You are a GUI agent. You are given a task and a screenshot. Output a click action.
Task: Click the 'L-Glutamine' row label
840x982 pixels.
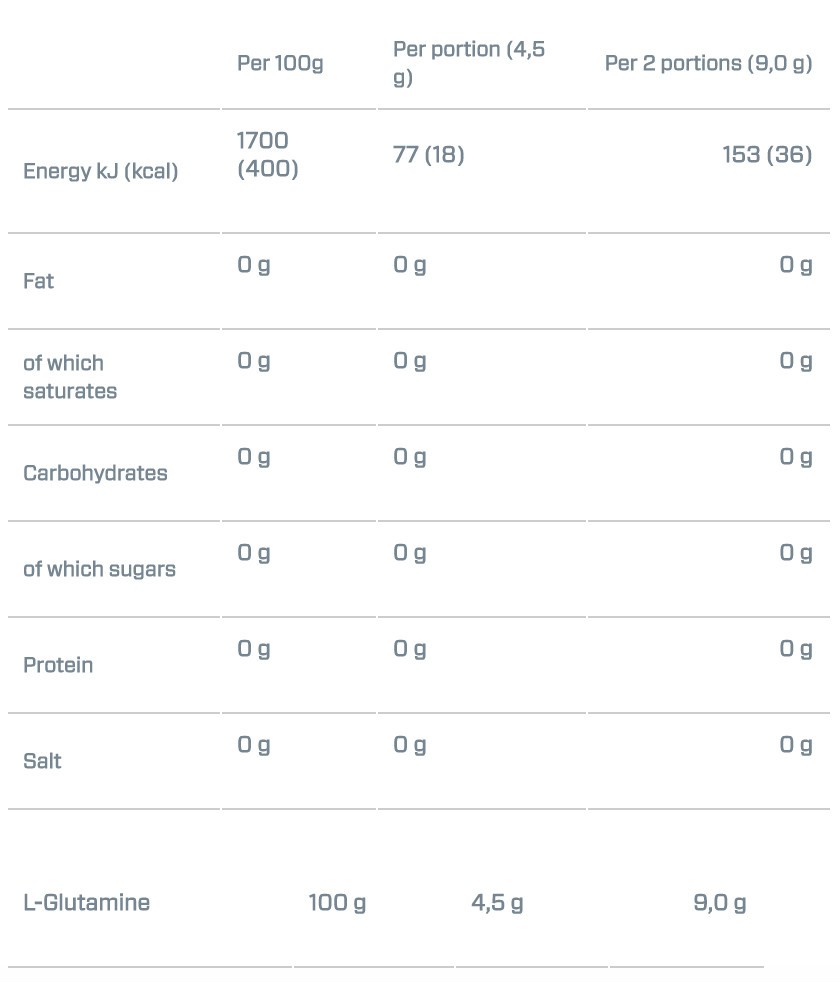86,903
